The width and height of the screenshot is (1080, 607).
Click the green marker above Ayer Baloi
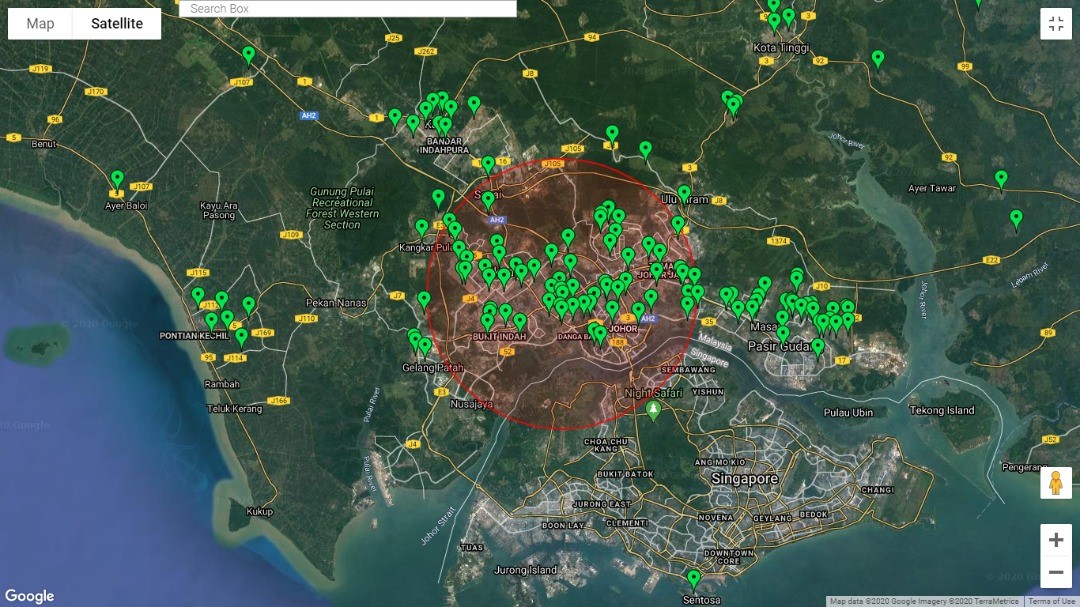pyautogui.click(x=117, y=179)
